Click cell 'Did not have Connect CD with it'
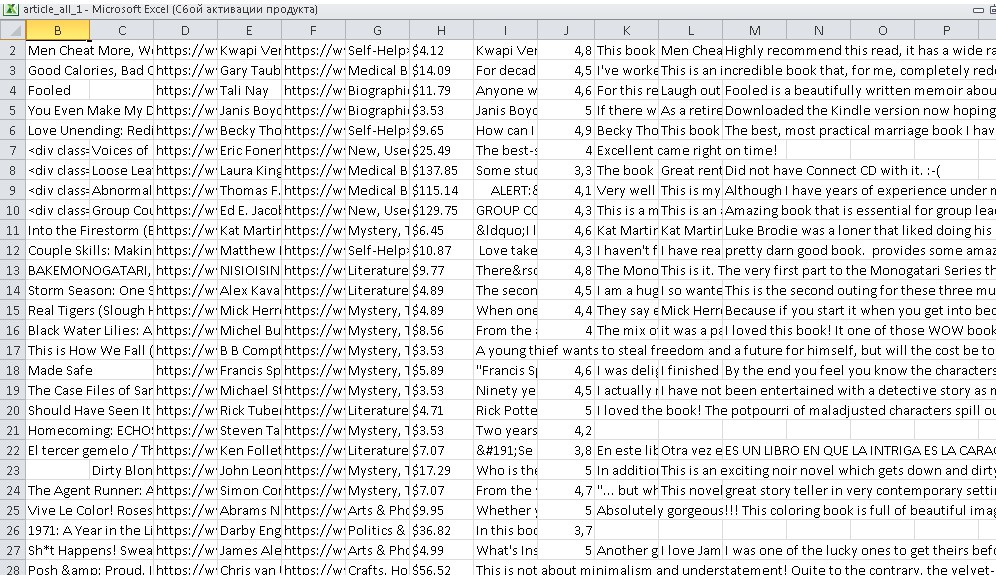Screen dimensions: 996x575 coord(833,171)
